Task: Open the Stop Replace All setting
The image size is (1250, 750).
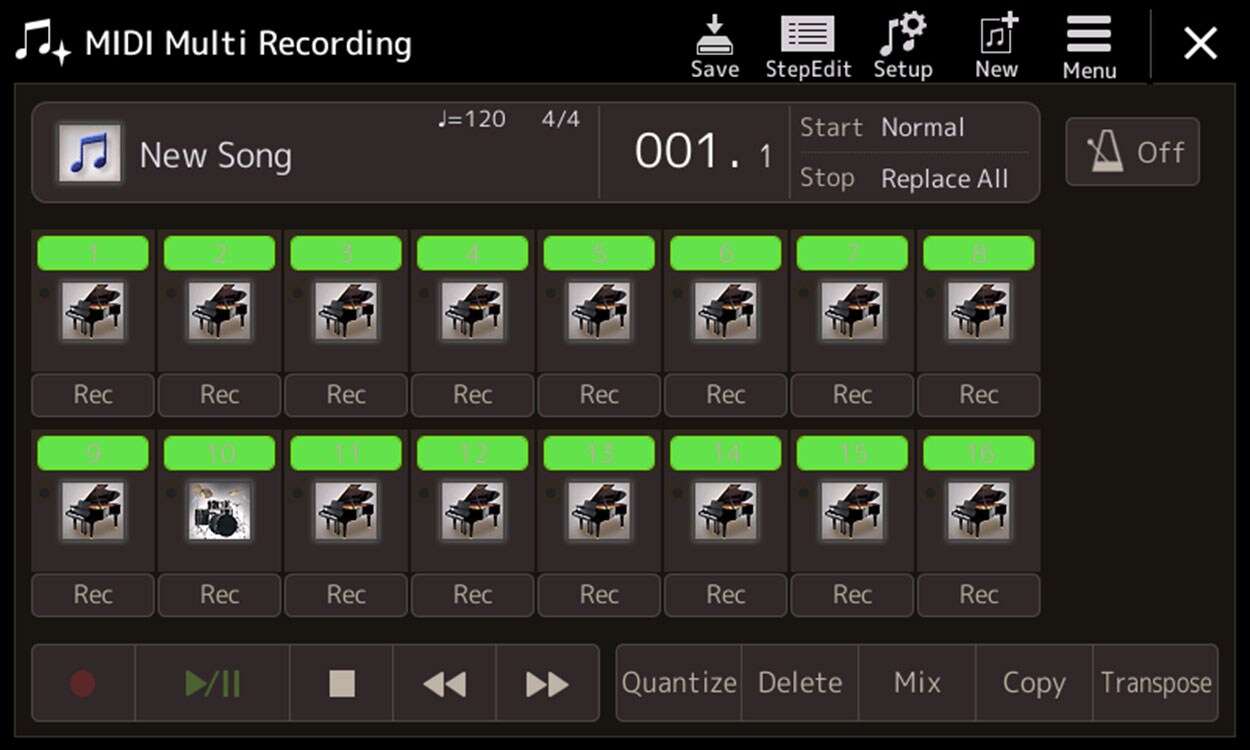Action: (x=914, y=179)
